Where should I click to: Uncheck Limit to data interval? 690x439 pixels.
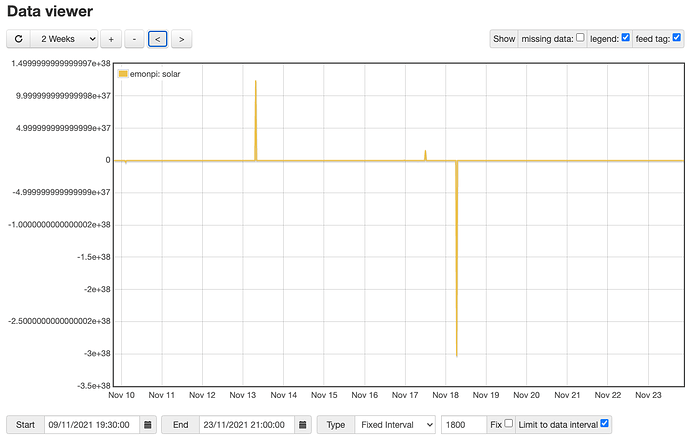pyautogui.click(x=605, y=424)
